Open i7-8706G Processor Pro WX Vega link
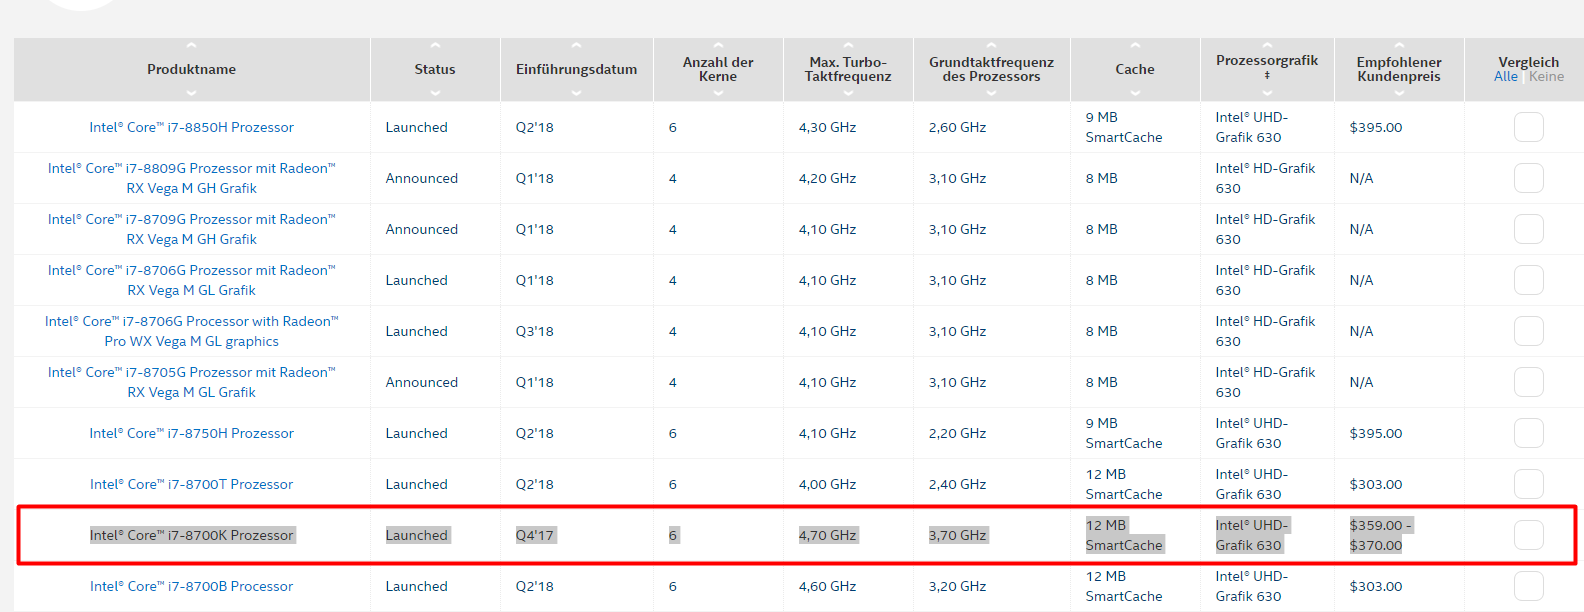The image size is (1584, 612). 191,331
